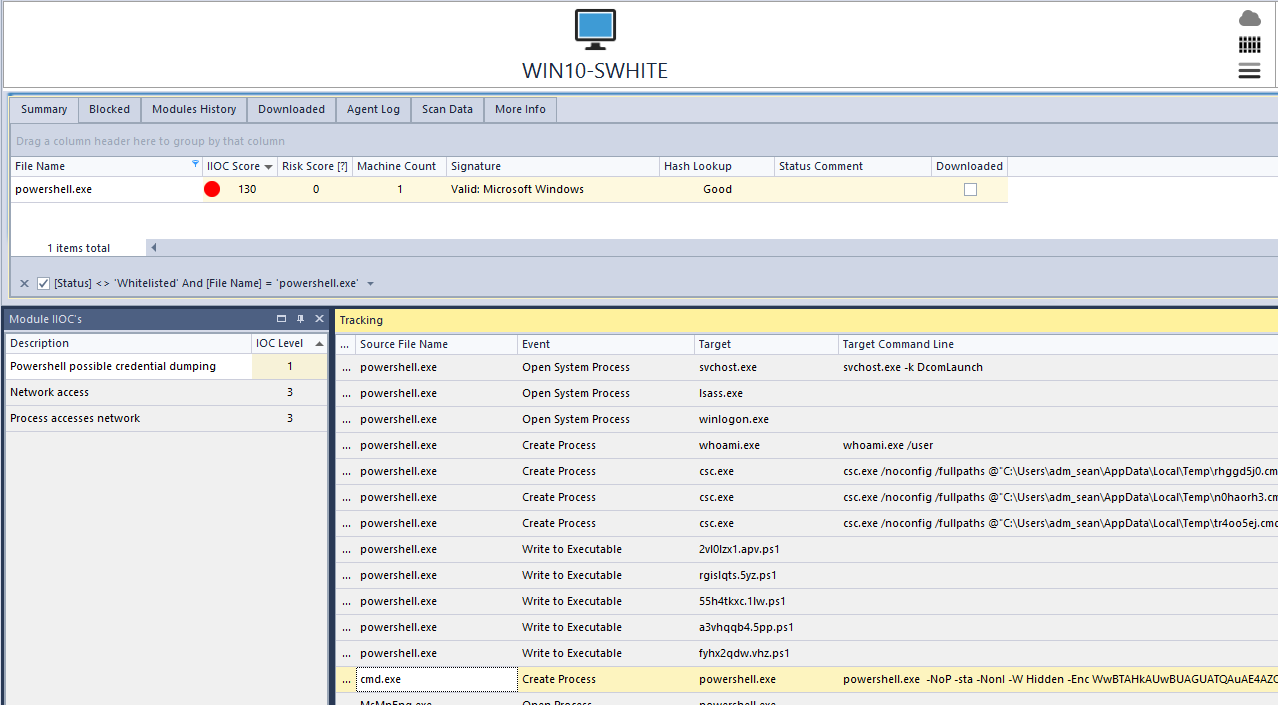1278x705 pixels.
Task: Click the red IIOC score indicator for powershell.exe
Action: click(x=212, y=189)
